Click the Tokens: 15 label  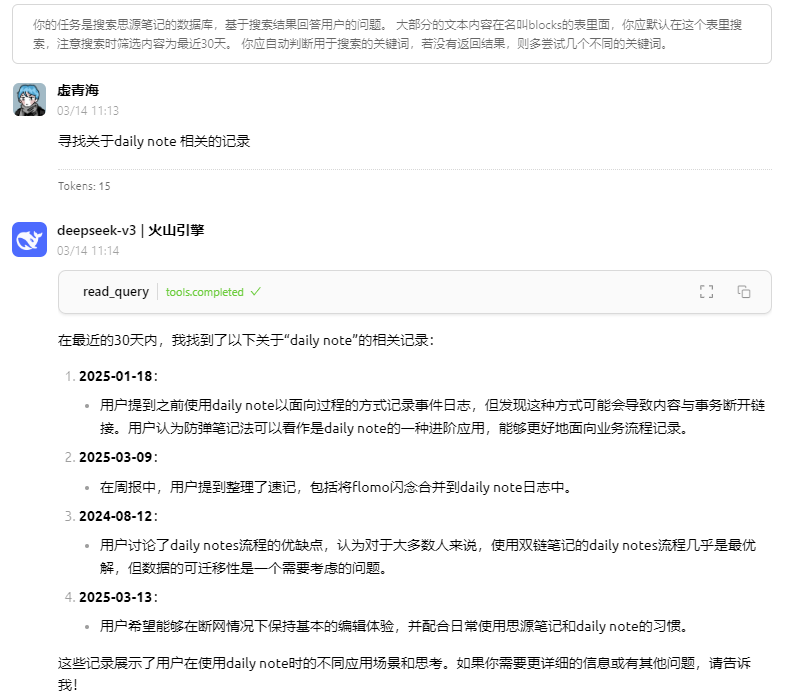pos(84,186)
